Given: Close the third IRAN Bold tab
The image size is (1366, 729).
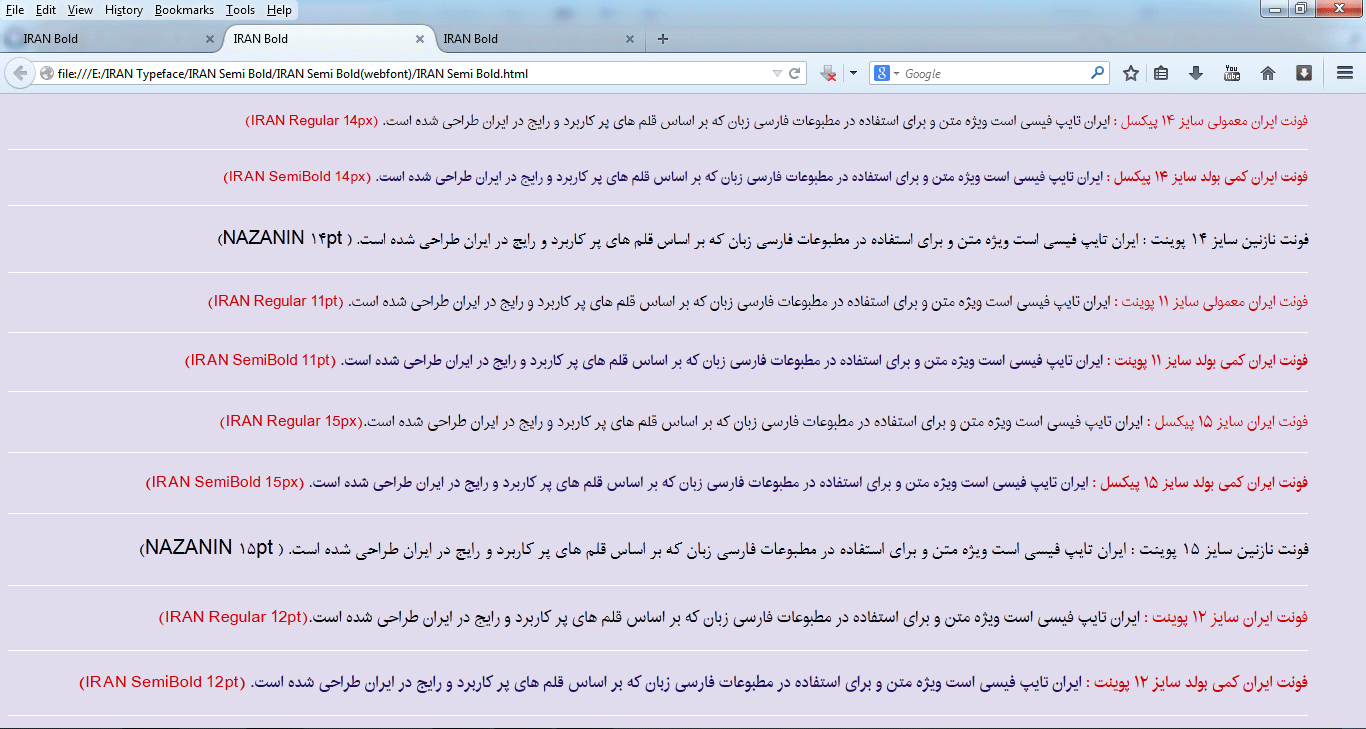Looking at the screenshot, I should (629, 39).
